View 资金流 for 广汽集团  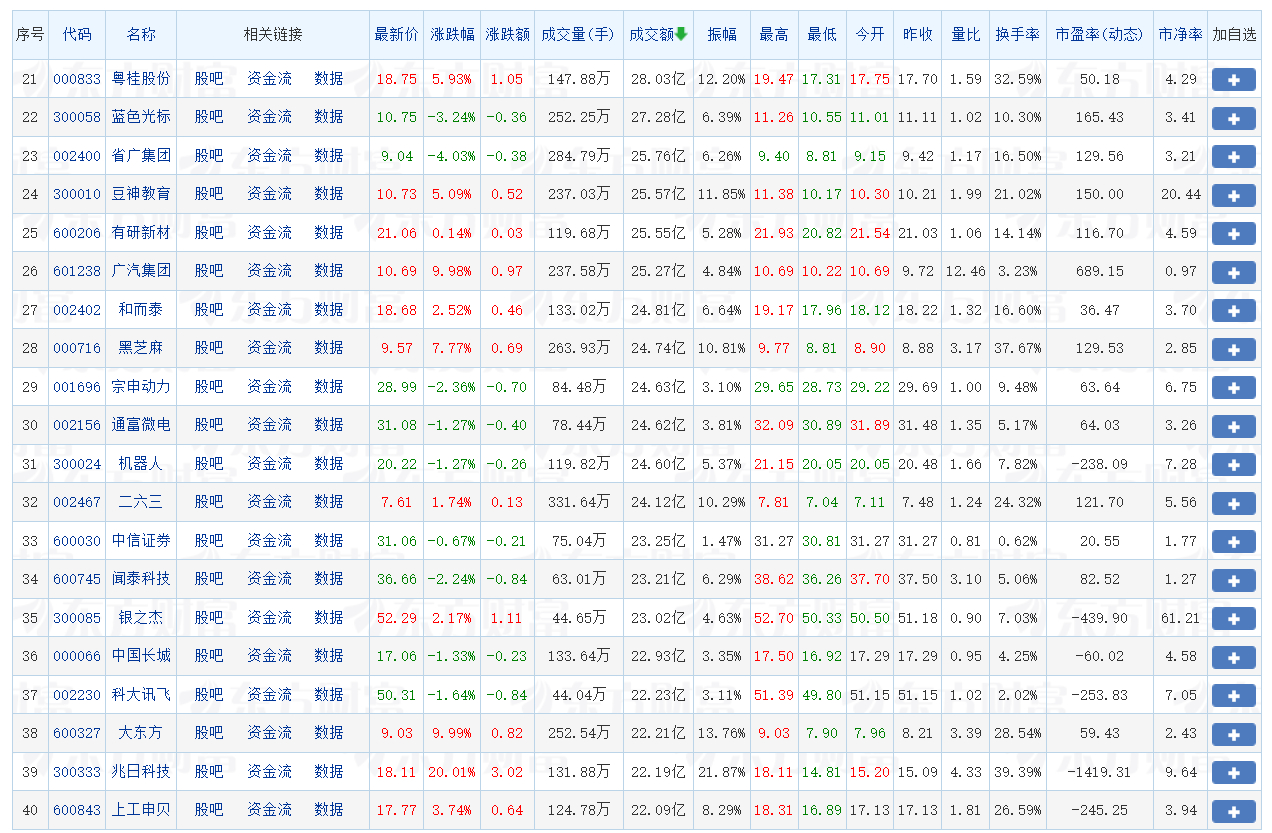(x=269, y=271)
